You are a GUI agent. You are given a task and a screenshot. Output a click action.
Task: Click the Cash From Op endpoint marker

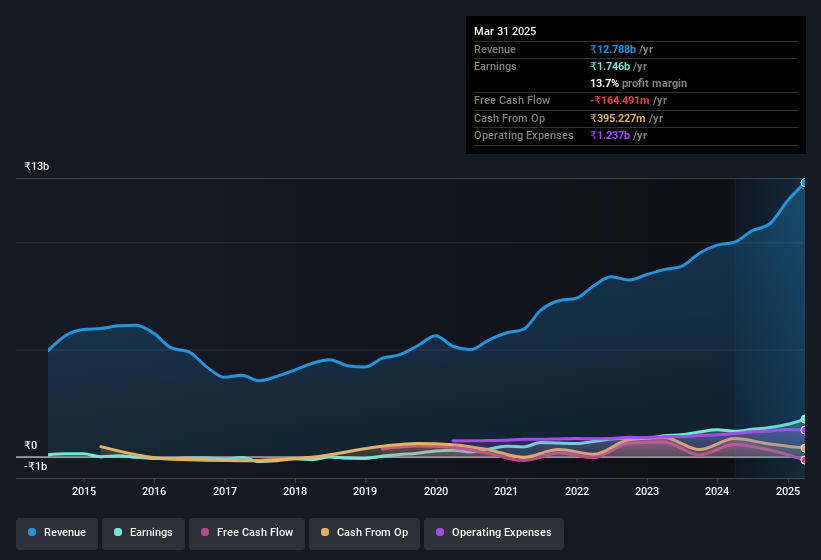(804, 449)
